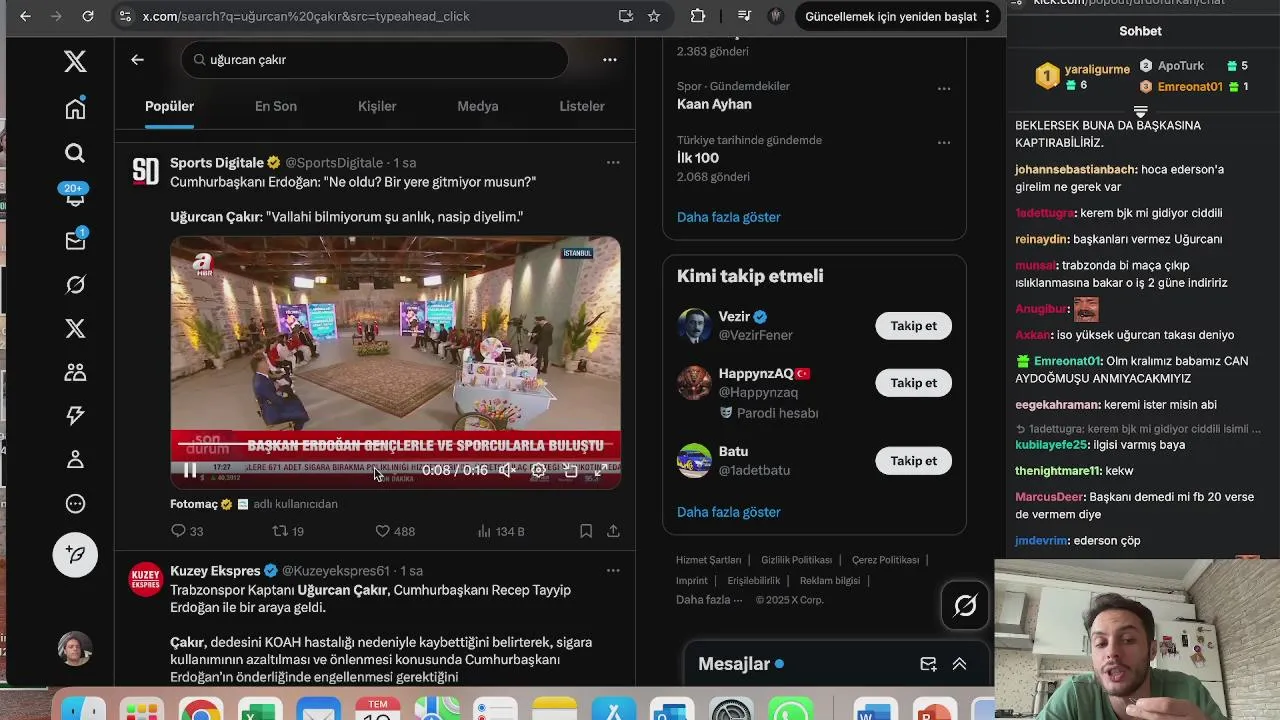Follow Vezir with Takip et button

pos(914,326)
